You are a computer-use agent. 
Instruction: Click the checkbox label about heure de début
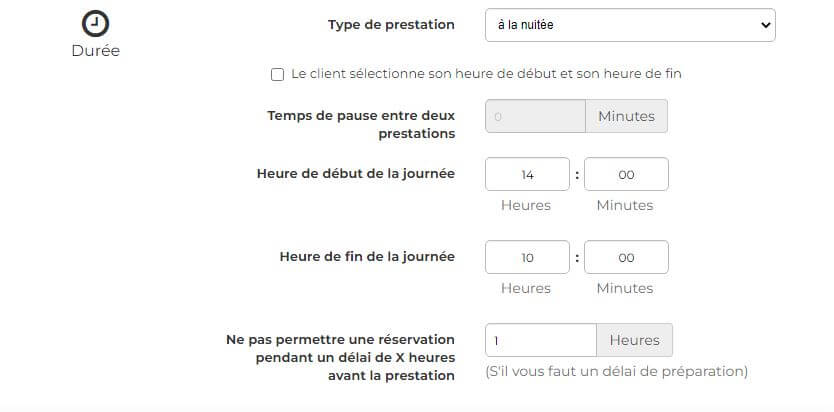pos(486,74)
